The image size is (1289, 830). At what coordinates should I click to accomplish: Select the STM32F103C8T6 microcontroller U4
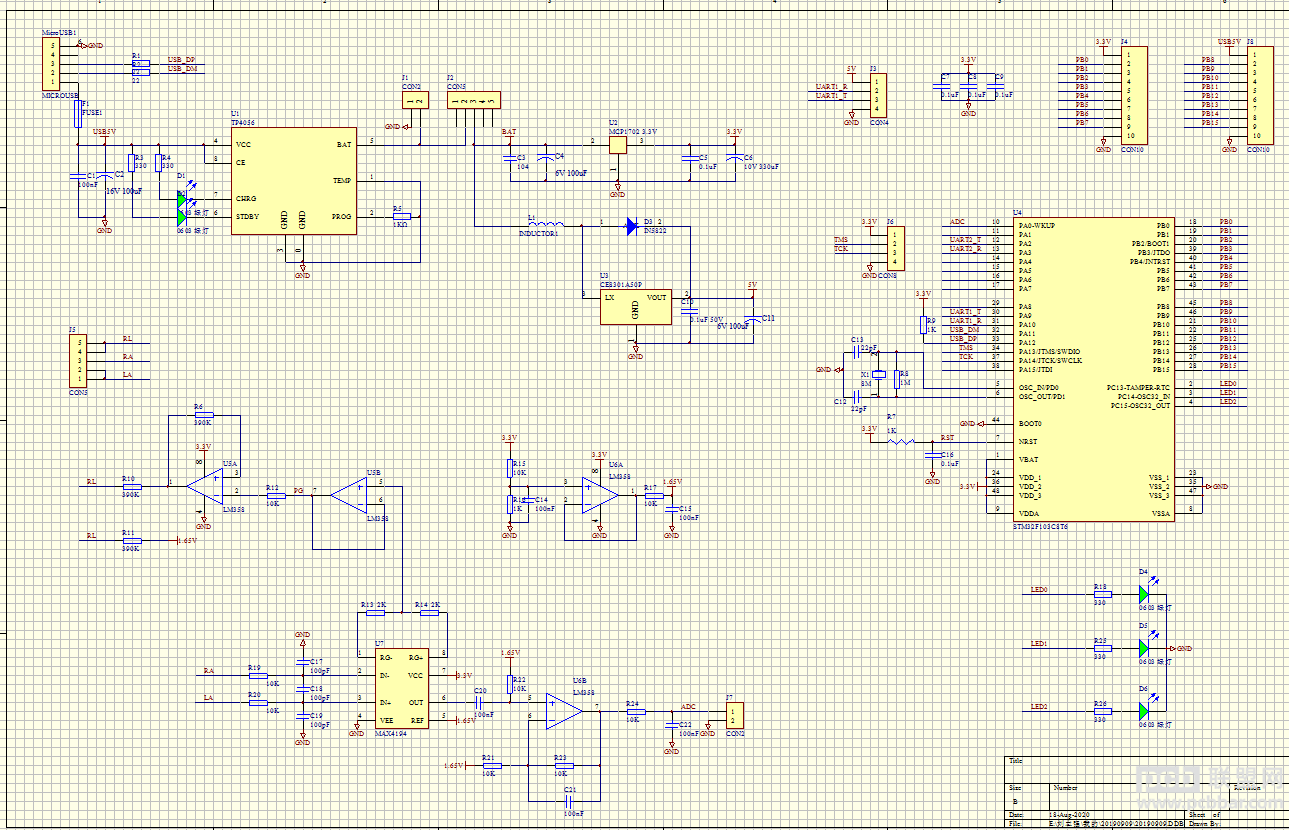pos(1093,369)
